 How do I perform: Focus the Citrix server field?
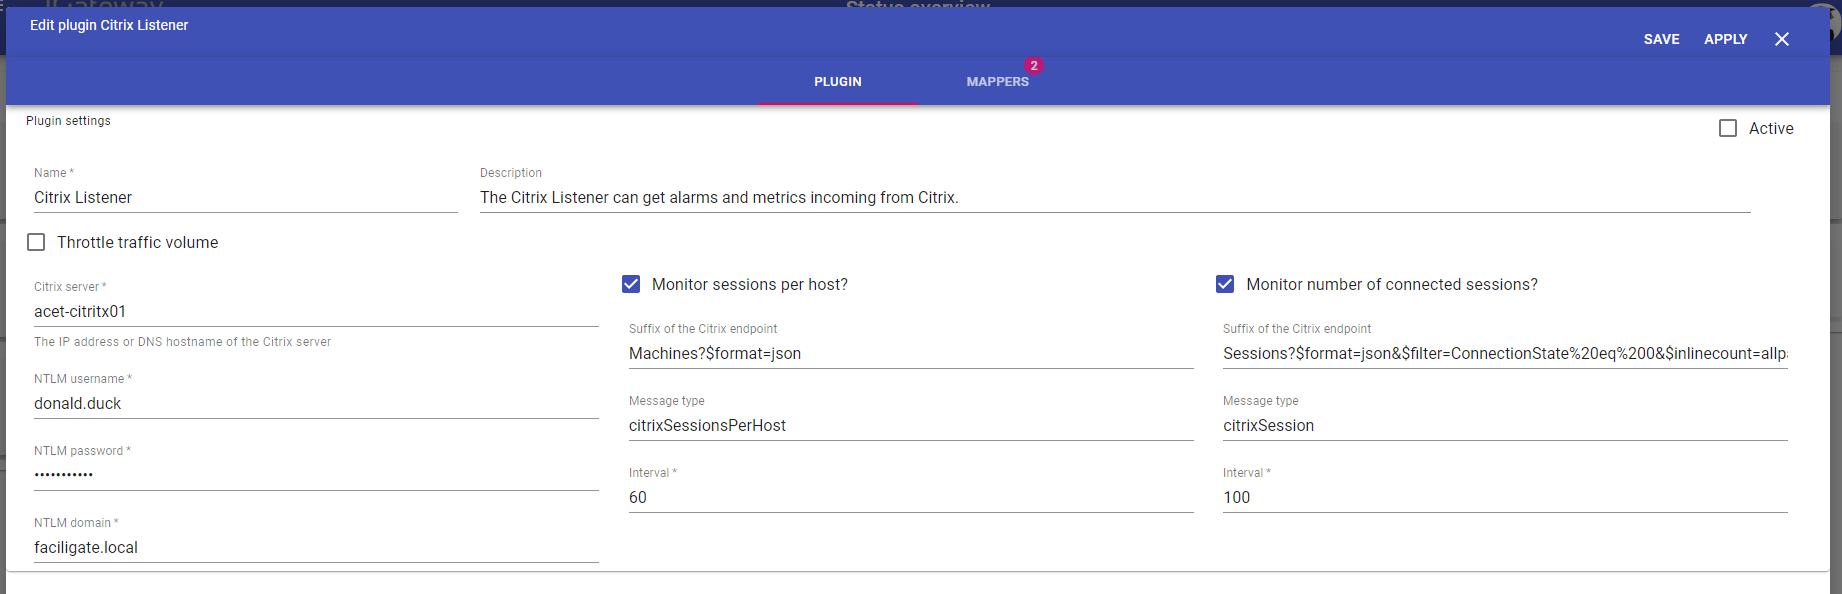pyautogui.click(x=315, y=312)
